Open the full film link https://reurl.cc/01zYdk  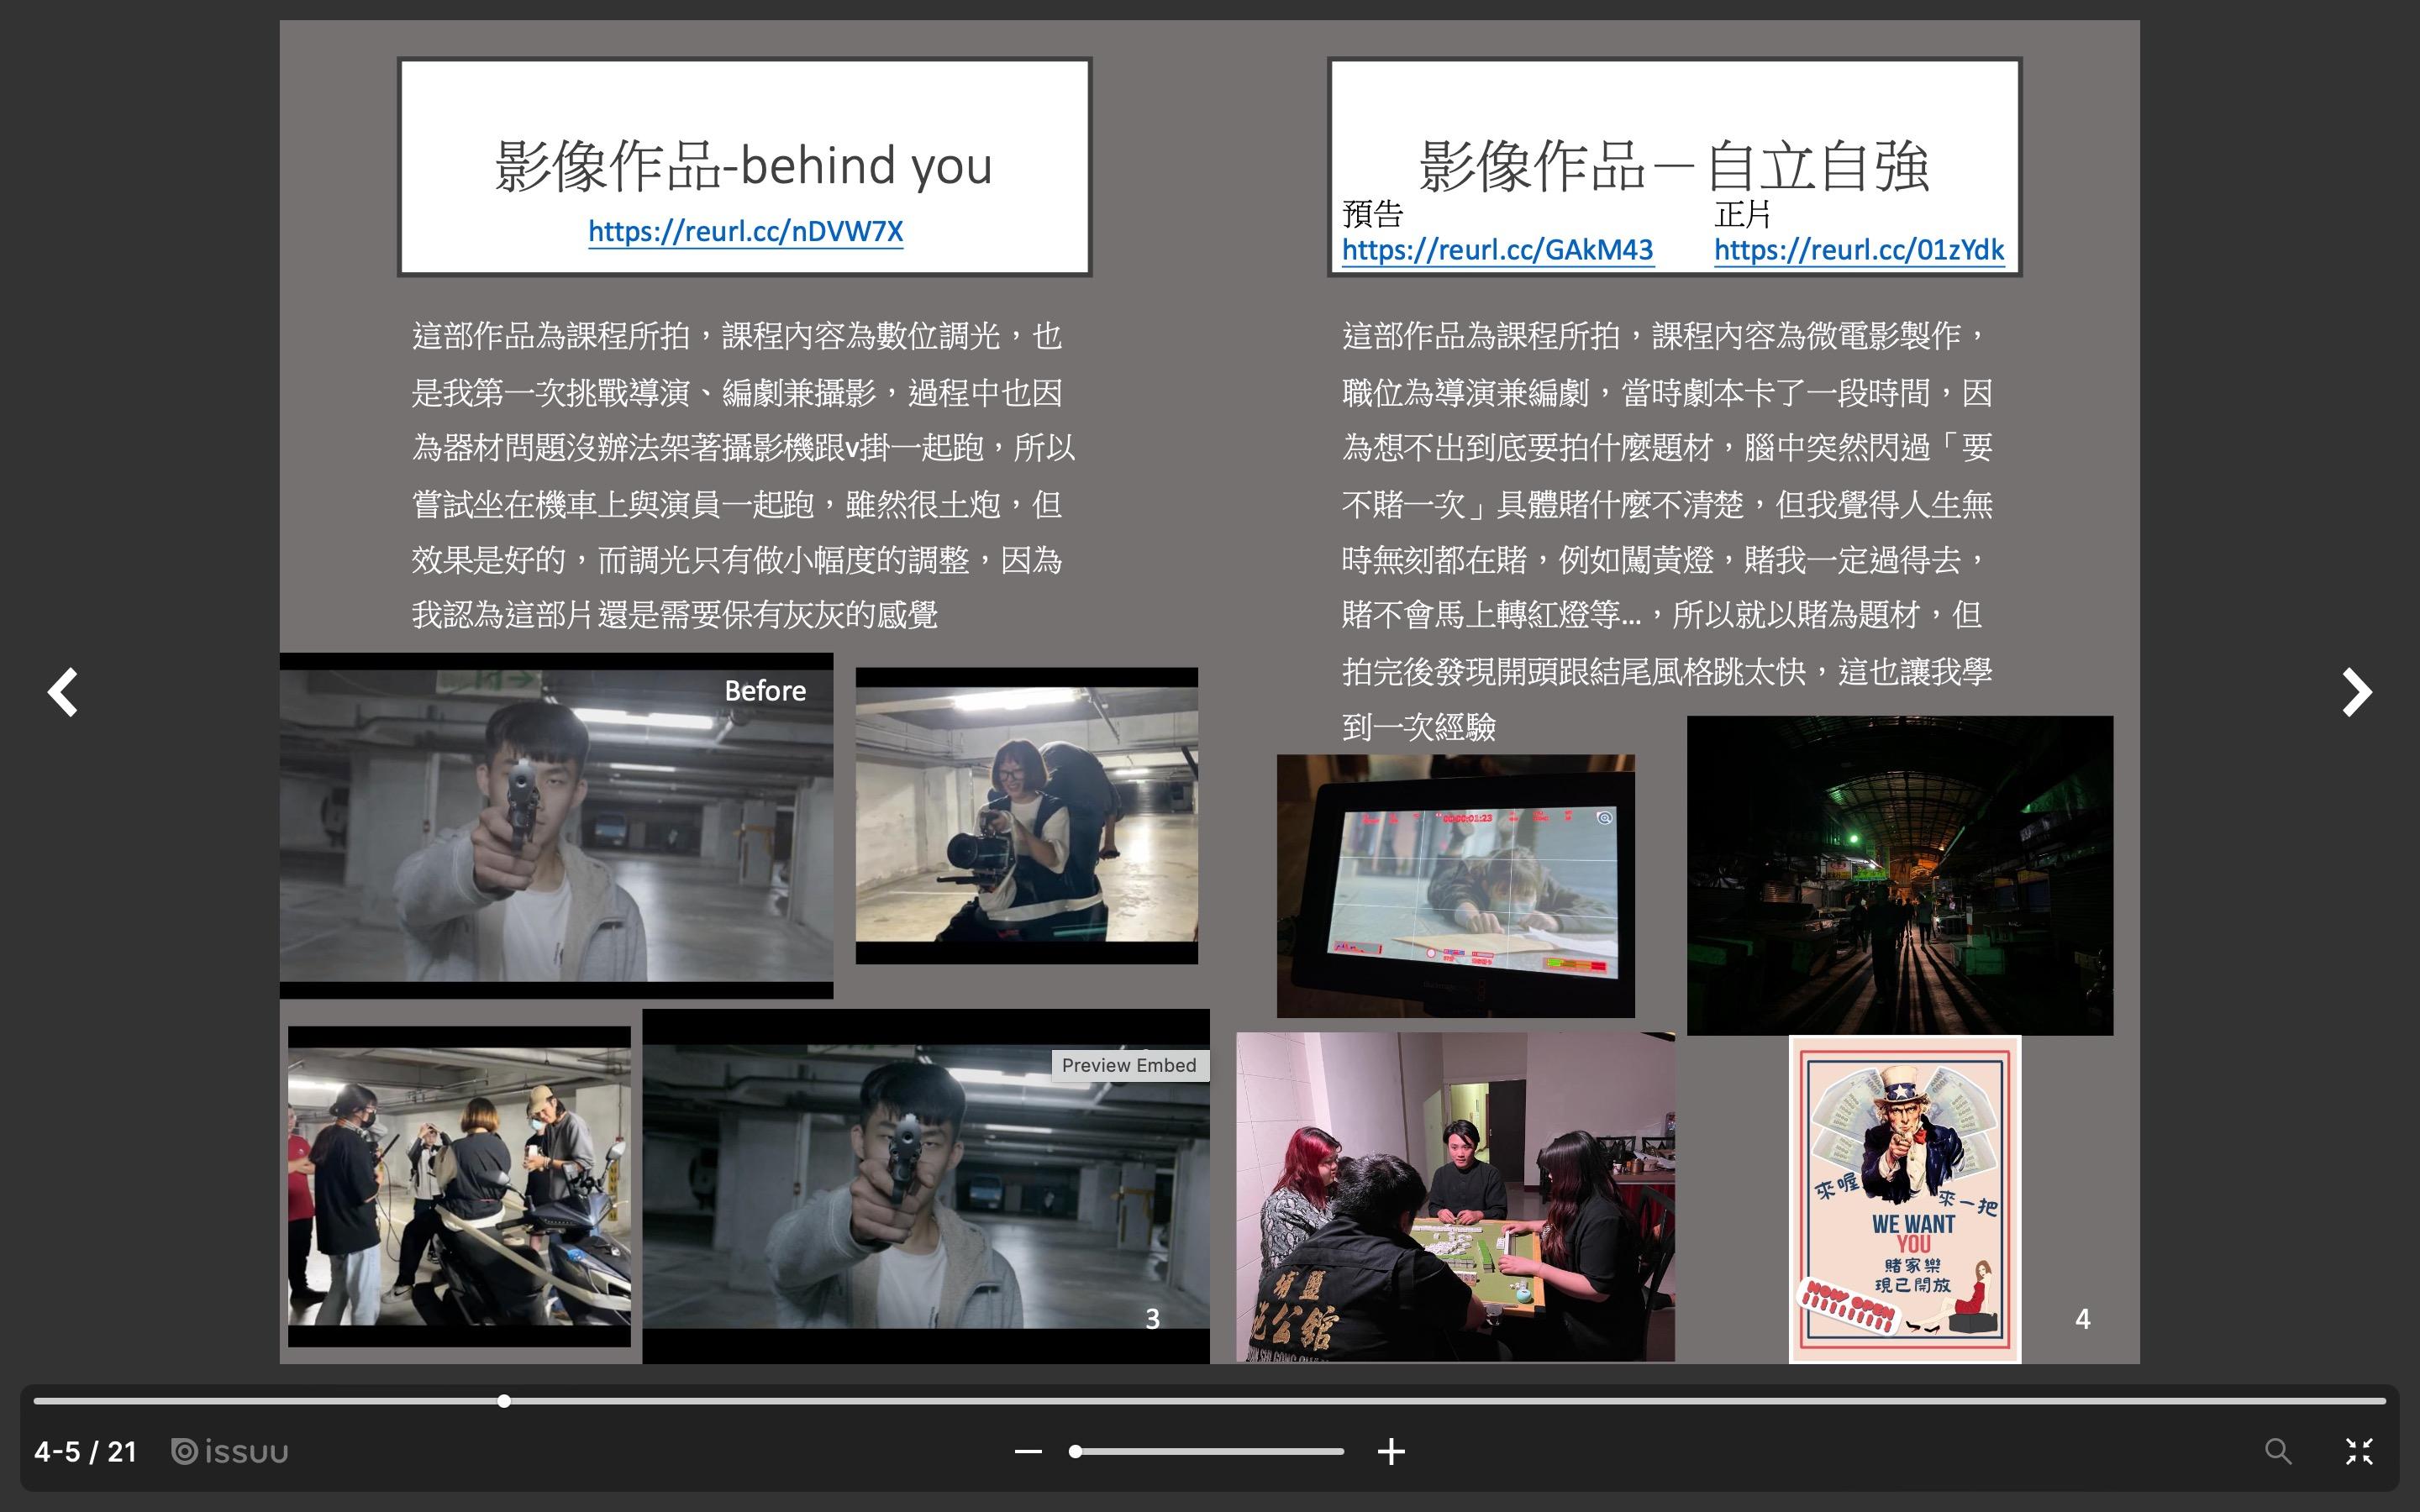click(1859, 250)
